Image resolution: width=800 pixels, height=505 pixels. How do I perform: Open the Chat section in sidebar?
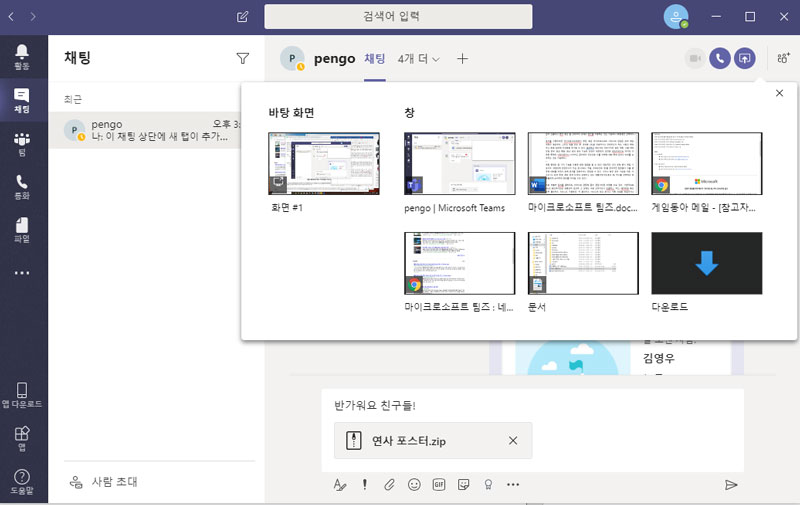(21, 100)
